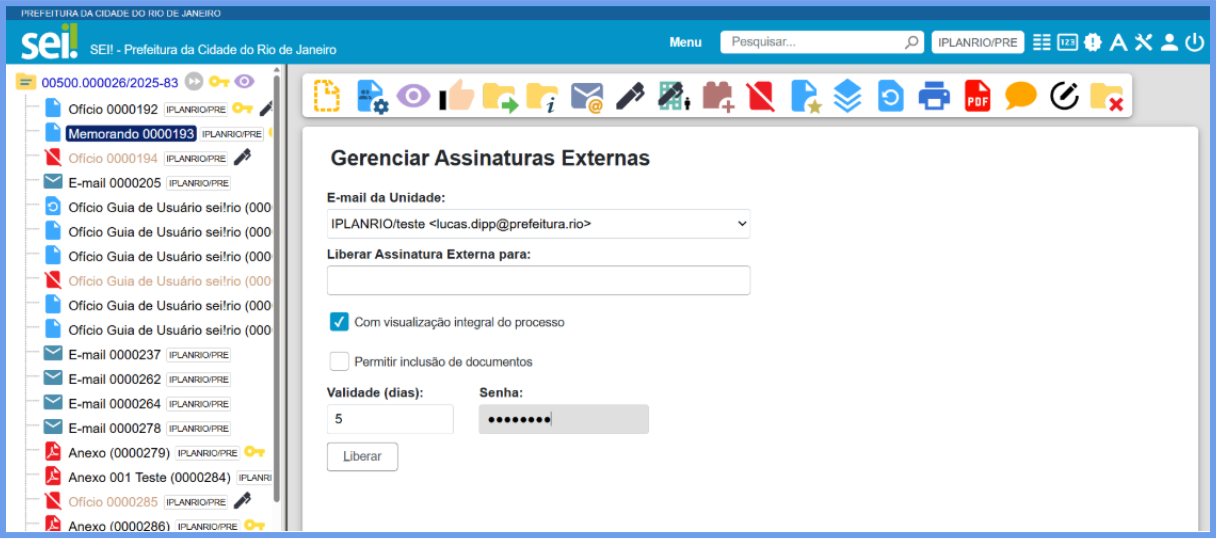Click the thumbs-up icon in toolbar
The width and height of the screenshot is (1216, 539).
pyautogui.click(x=457, y=96)
